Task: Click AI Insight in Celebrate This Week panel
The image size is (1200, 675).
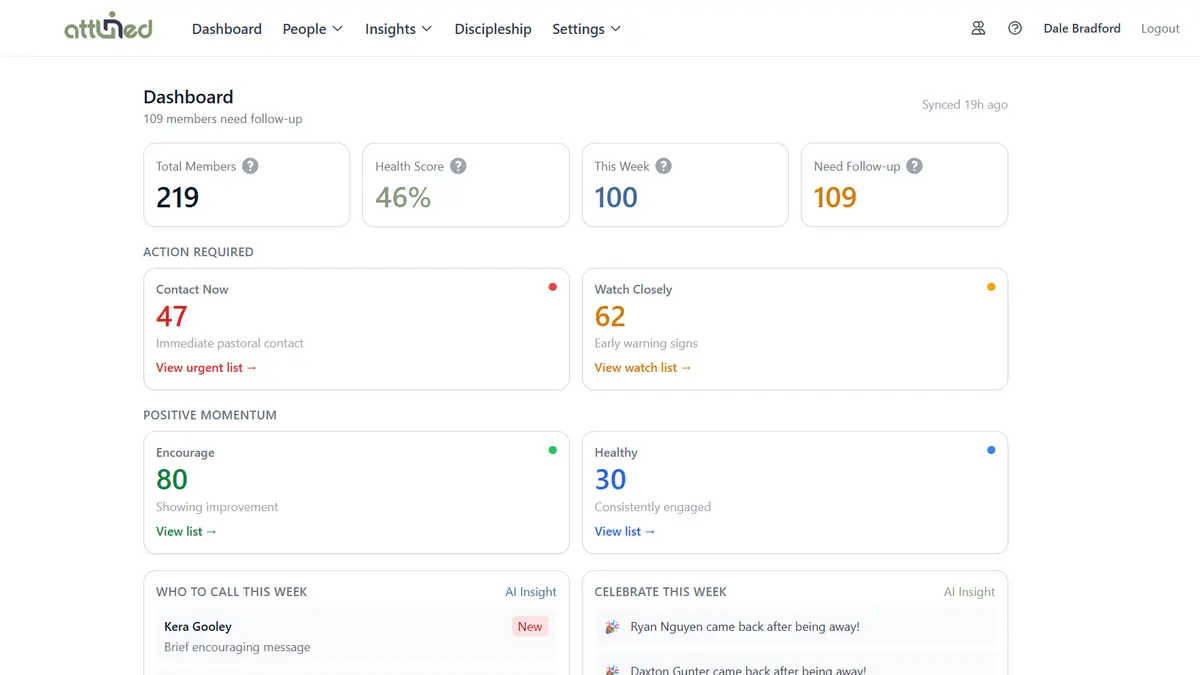Action: 969,592
